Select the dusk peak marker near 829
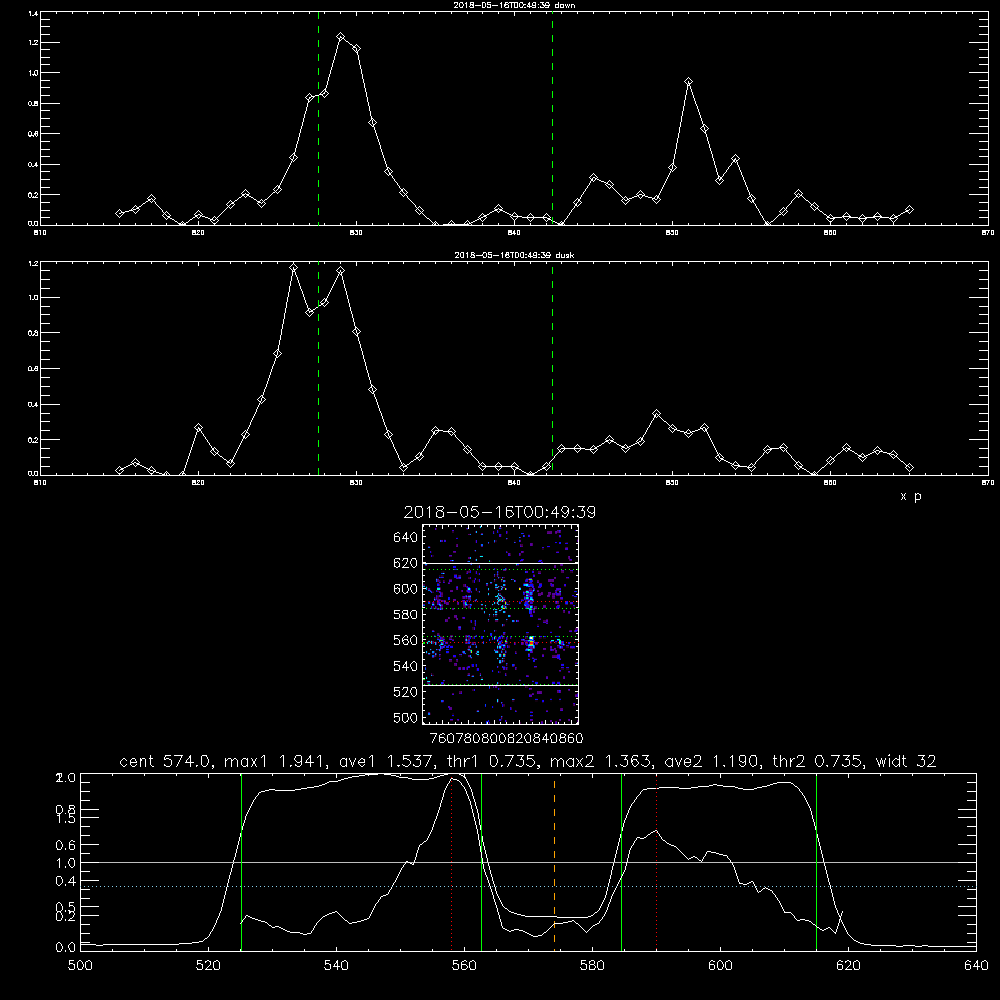Image resolution: width=1000 pixels, height=1000 pixels. pos(341,271)
